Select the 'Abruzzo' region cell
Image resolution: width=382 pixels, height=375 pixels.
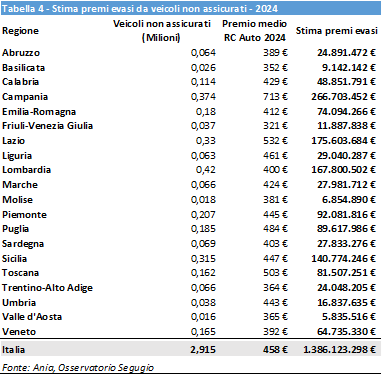(21, 53)
